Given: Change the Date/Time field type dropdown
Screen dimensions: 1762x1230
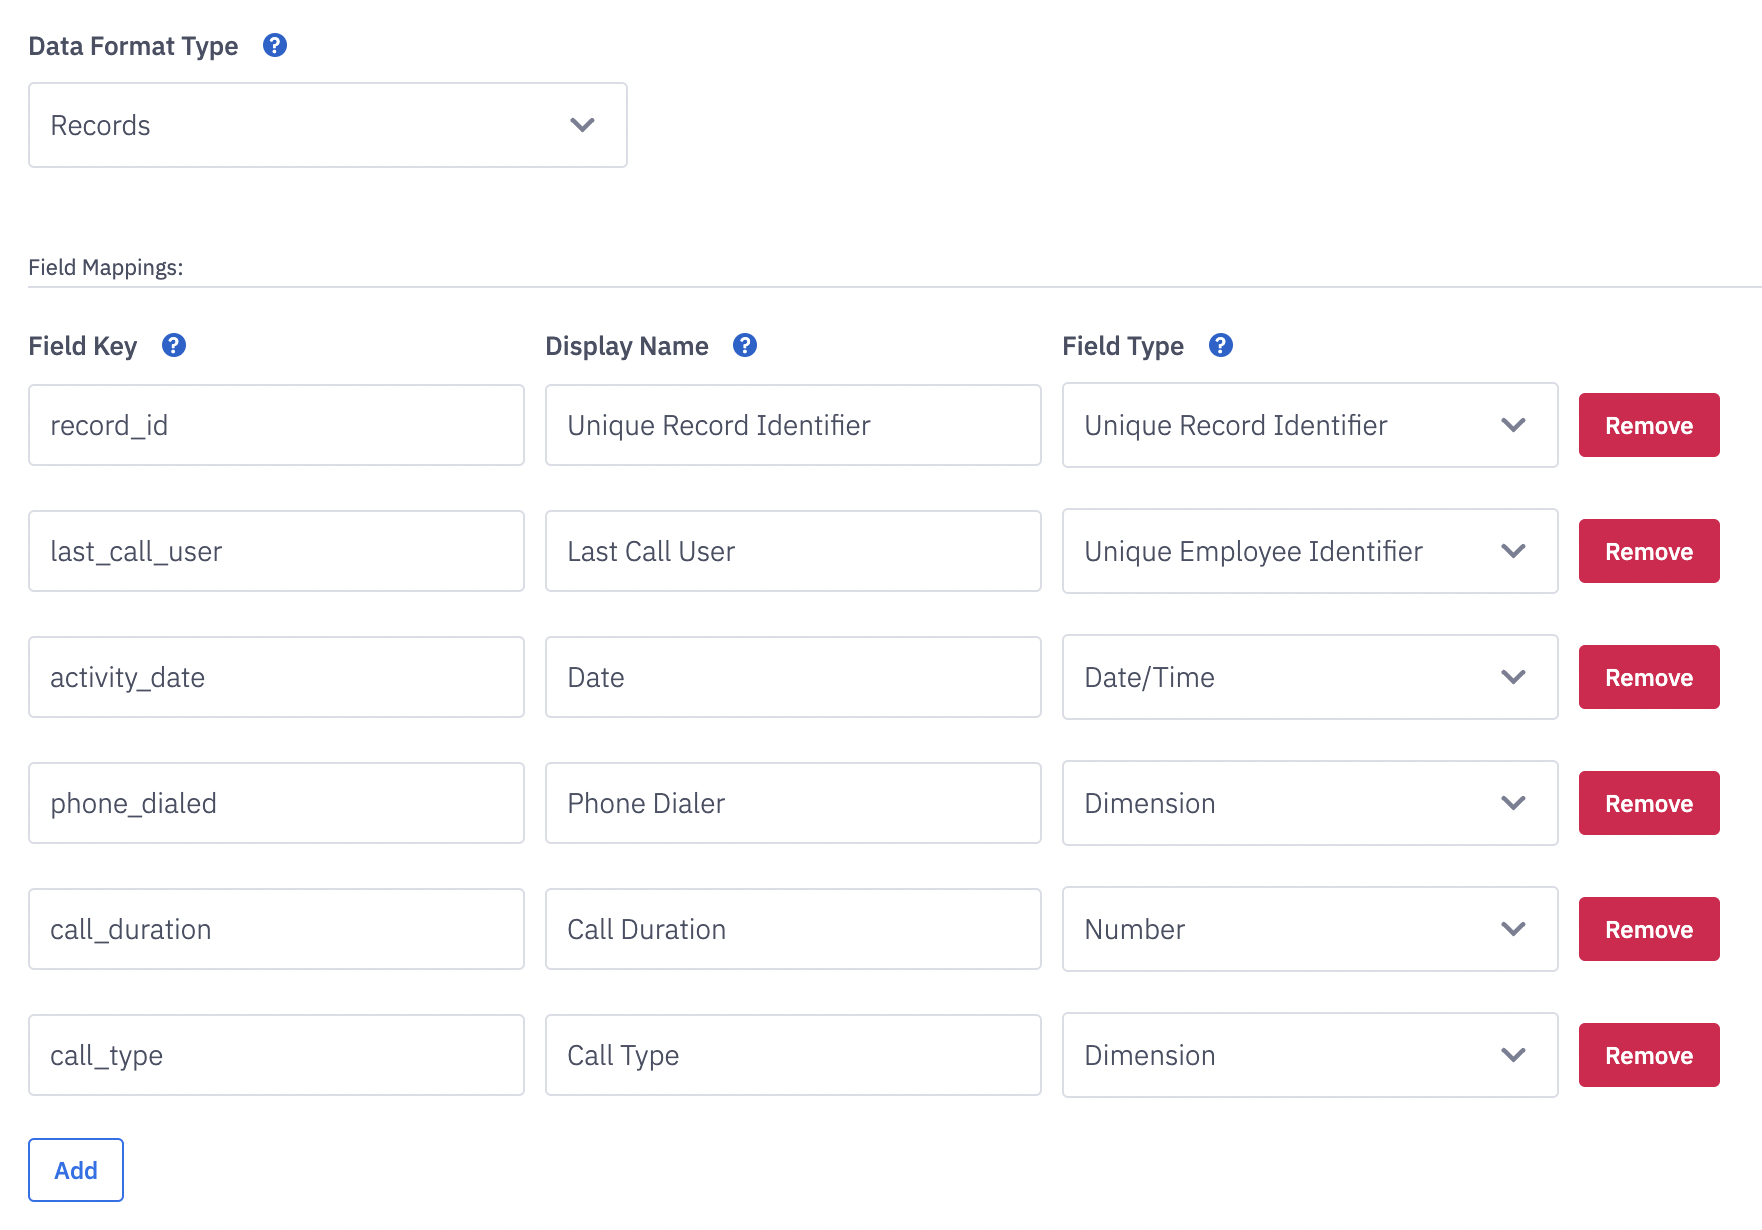Looking at the screenshot, I should point(1309,677).
